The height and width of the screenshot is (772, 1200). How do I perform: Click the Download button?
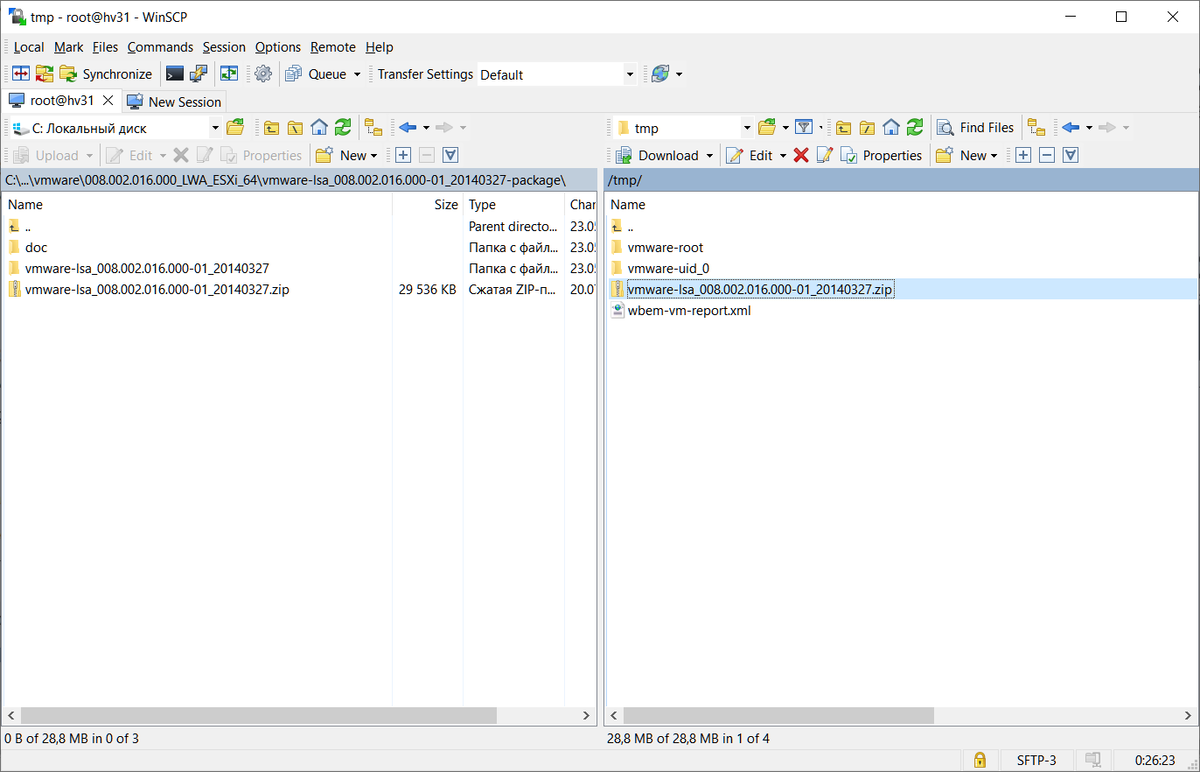pyautogui.click(x=658, y=155)
